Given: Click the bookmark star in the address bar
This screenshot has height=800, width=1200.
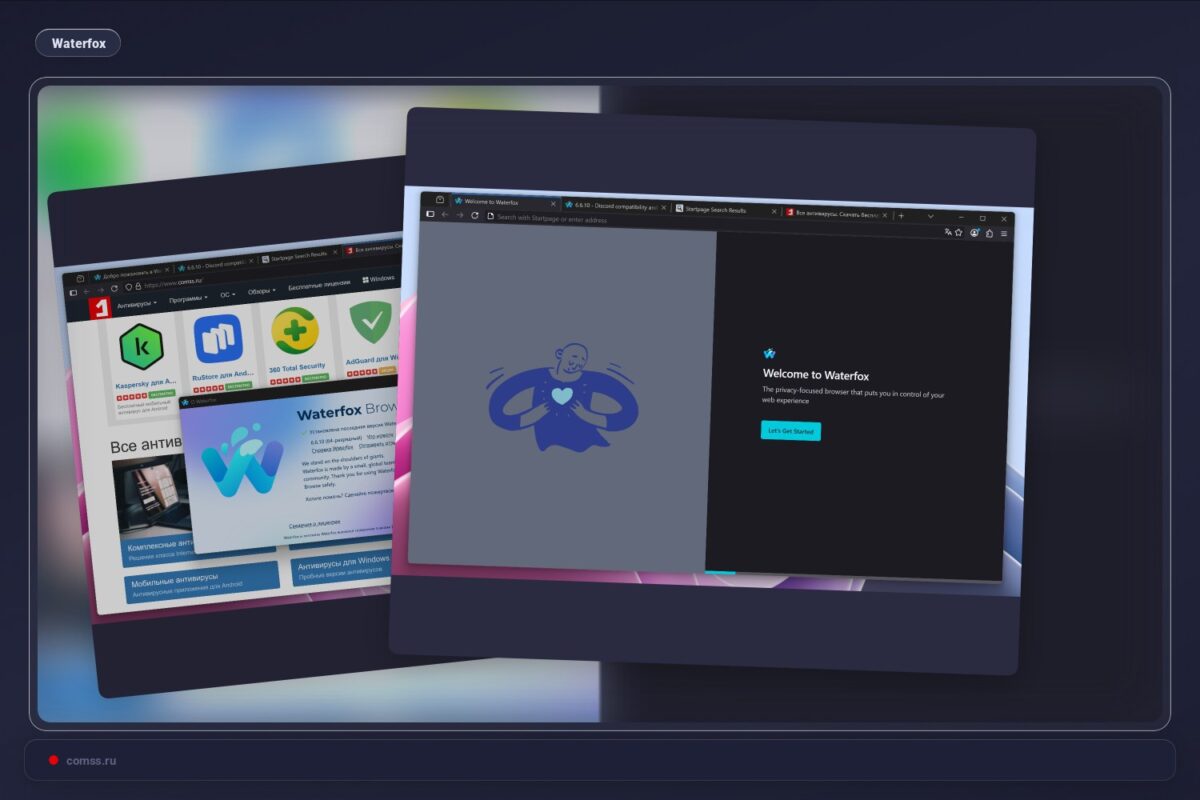Looking at the screenshot, I should pos(958,231).
